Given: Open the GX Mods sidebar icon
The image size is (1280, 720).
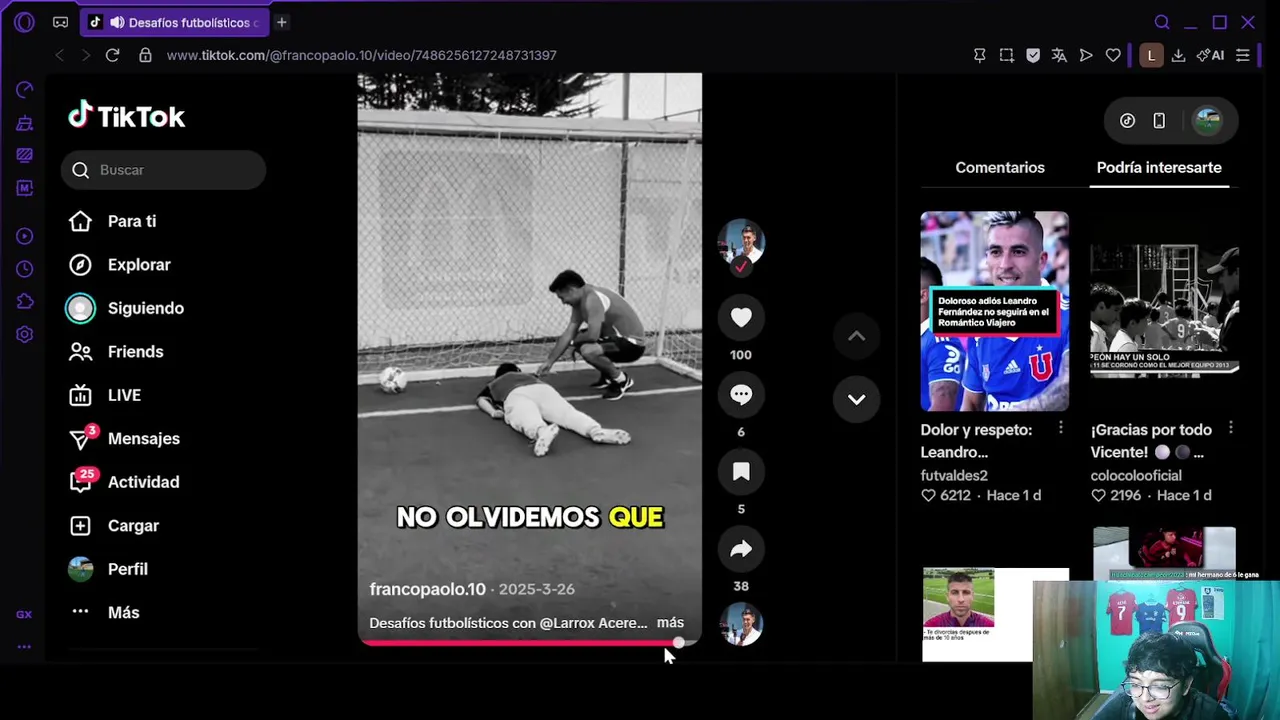Looking at the screenshot, I should coord(25,188).
